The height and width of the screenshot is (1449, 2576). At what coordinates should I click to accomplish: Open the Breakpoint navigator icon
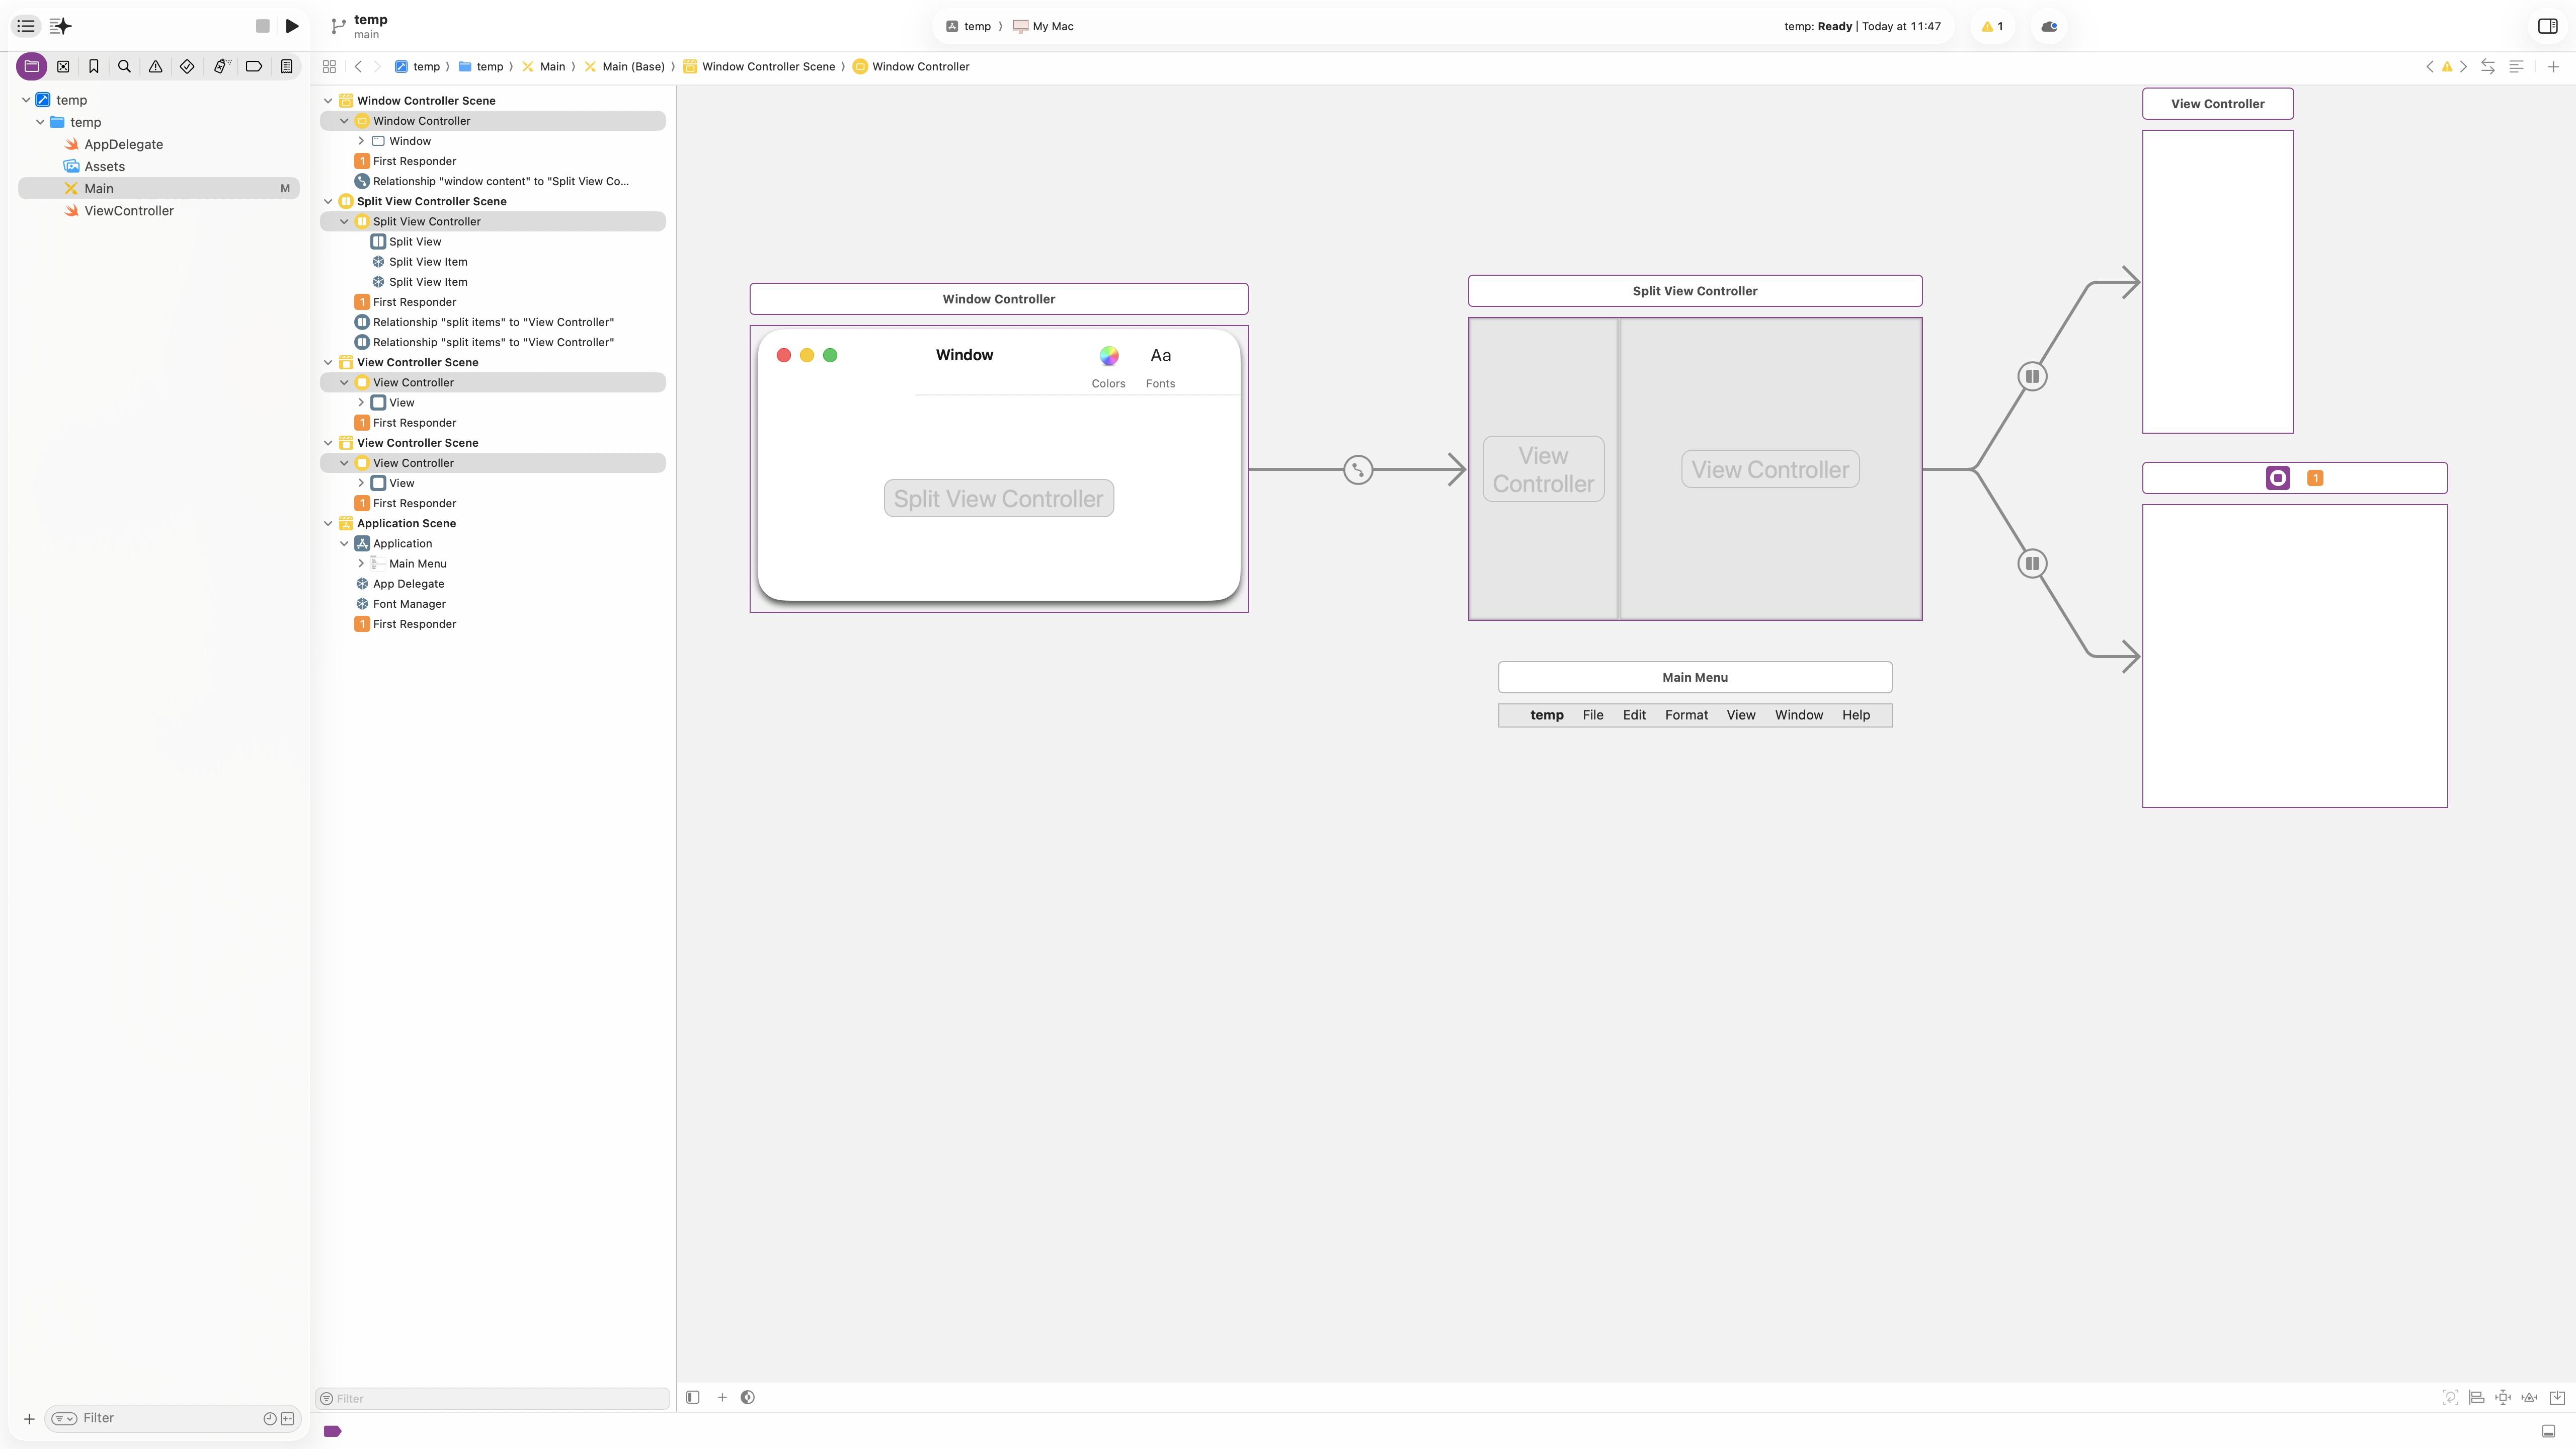[x=254, y=66]
